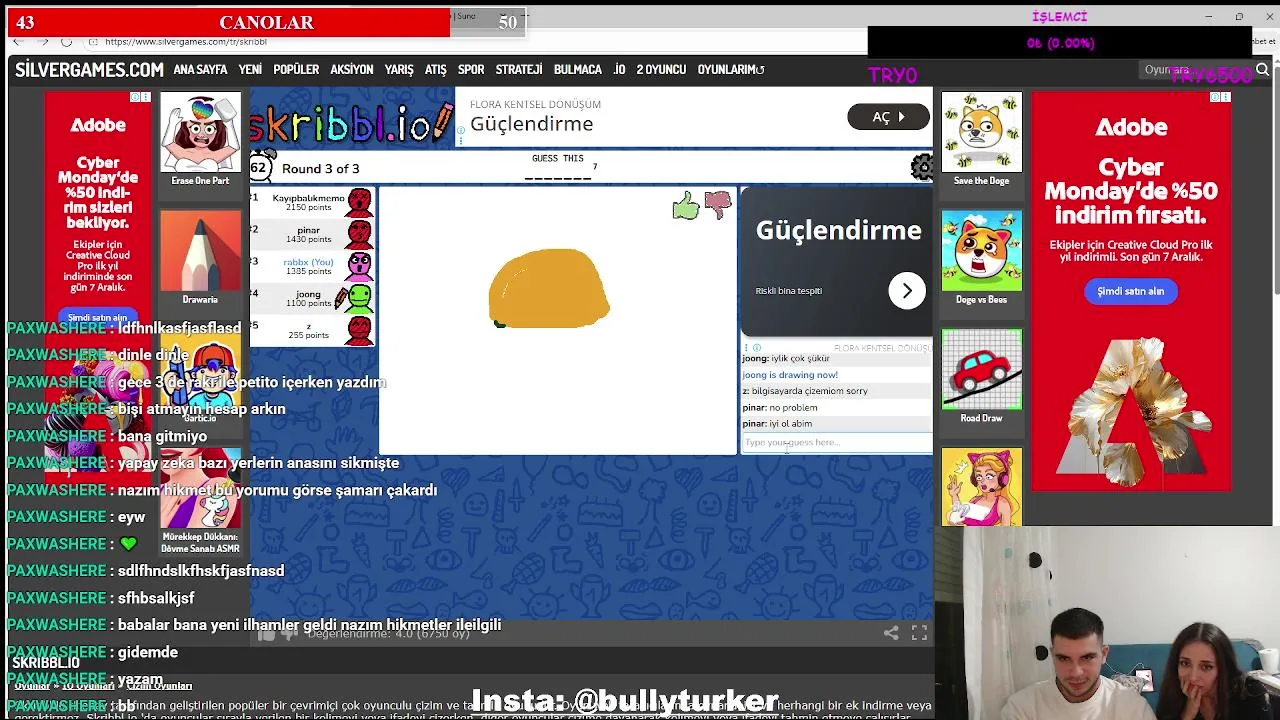Screen dimensions: 1280x720
Task: Open the ATIŞ category
Action: [x=436, y=70]
